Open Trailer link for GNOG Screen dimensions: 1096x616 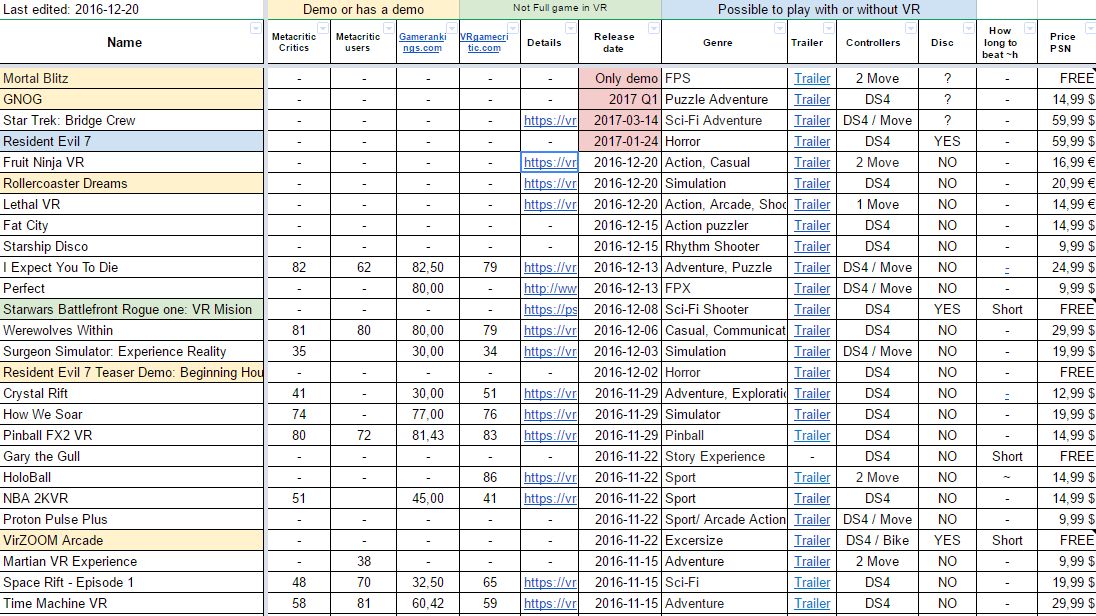(812, 99)
